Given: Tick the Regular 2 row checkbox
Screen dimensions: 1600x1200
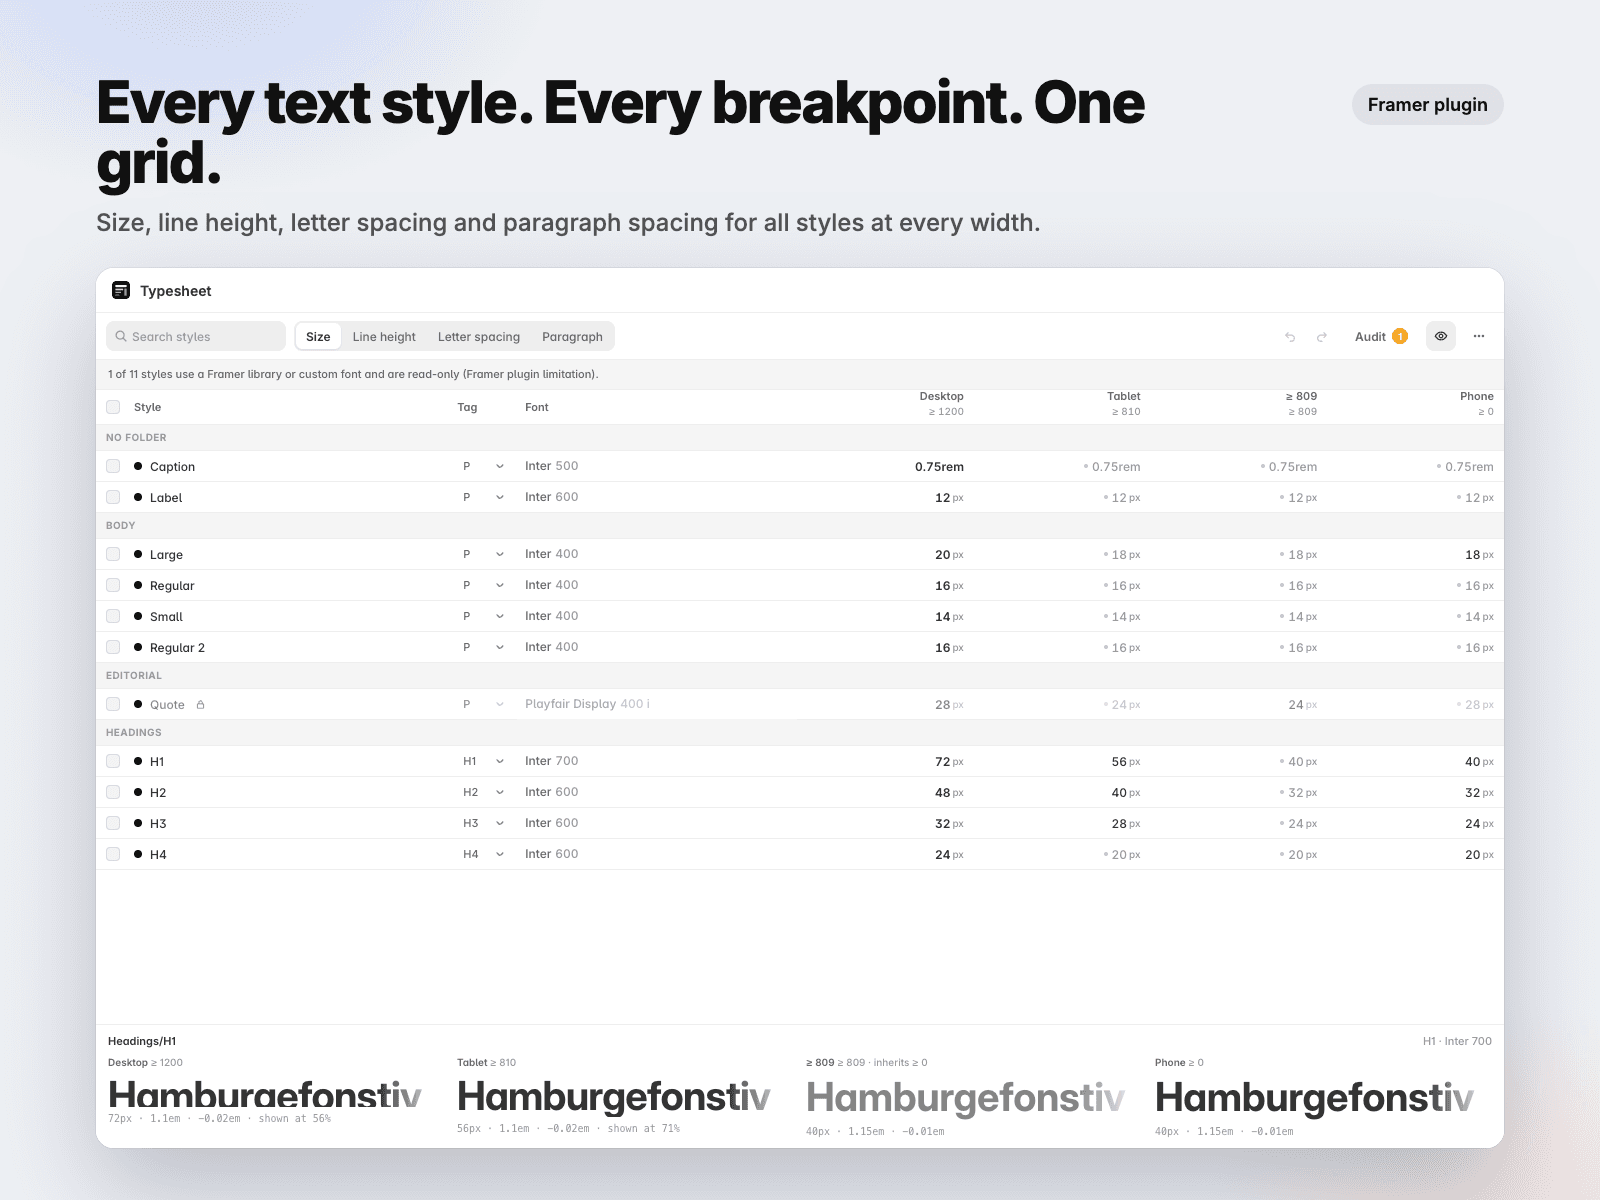Looking at the screenshot, I should (113, 647).
